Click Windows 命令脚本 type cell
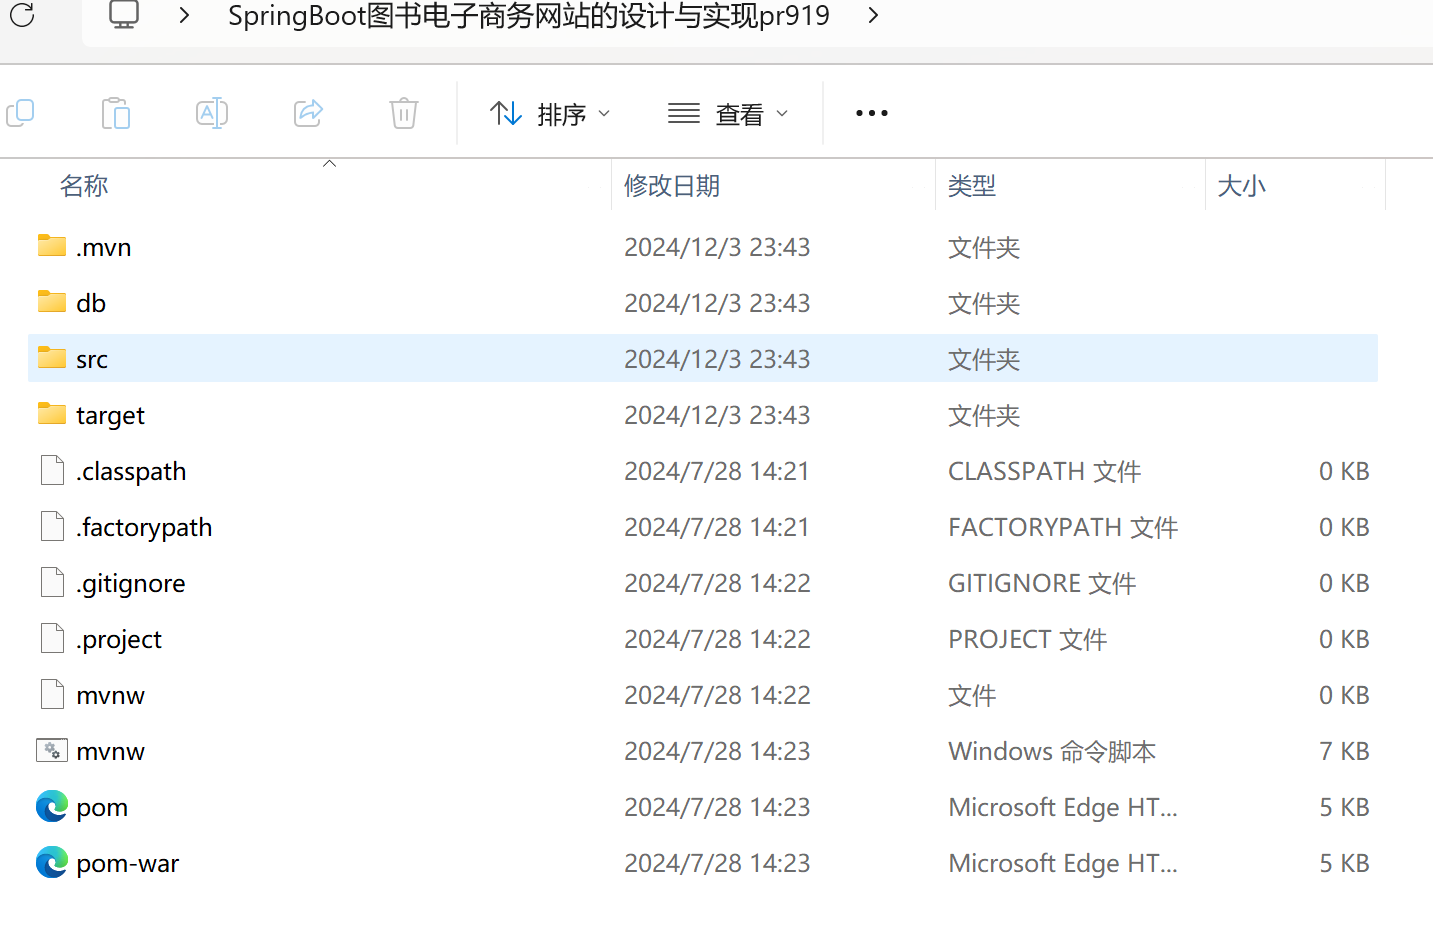Viewport: 1433px width, 947px height. pos(1052,751)
